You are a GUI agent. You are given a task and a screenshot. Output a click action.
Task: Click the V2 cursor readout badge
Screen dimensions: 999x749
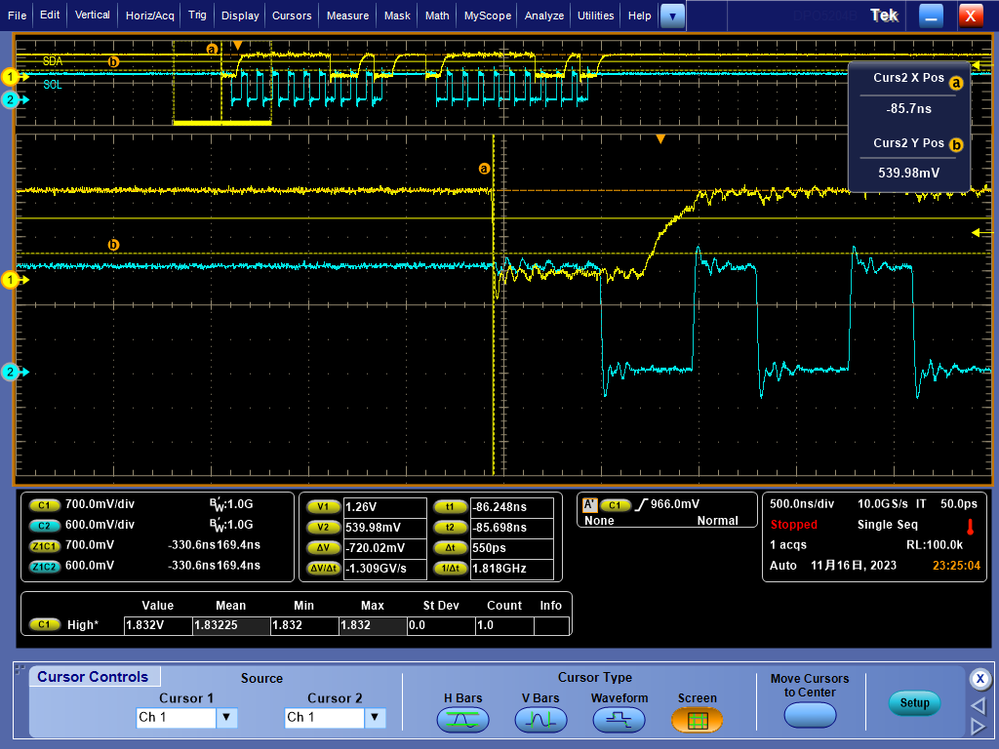point(324,527)
